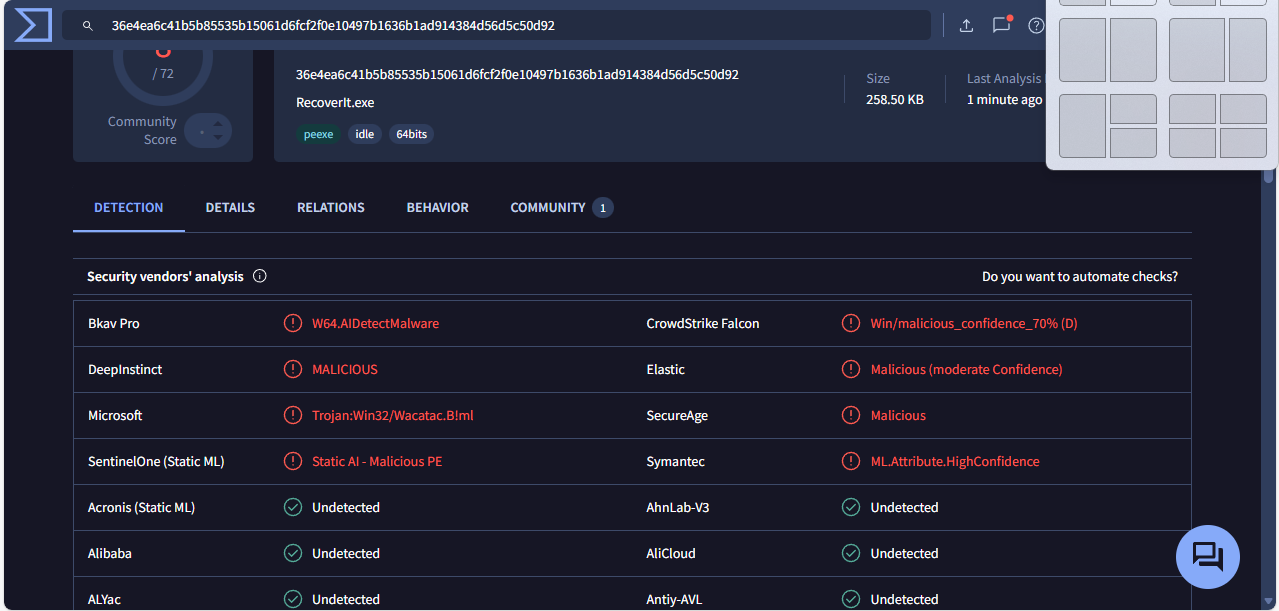Snap to top-left zone of the four-quadrant layout
1279x611 pixels.
click(x=1192, y=109)
